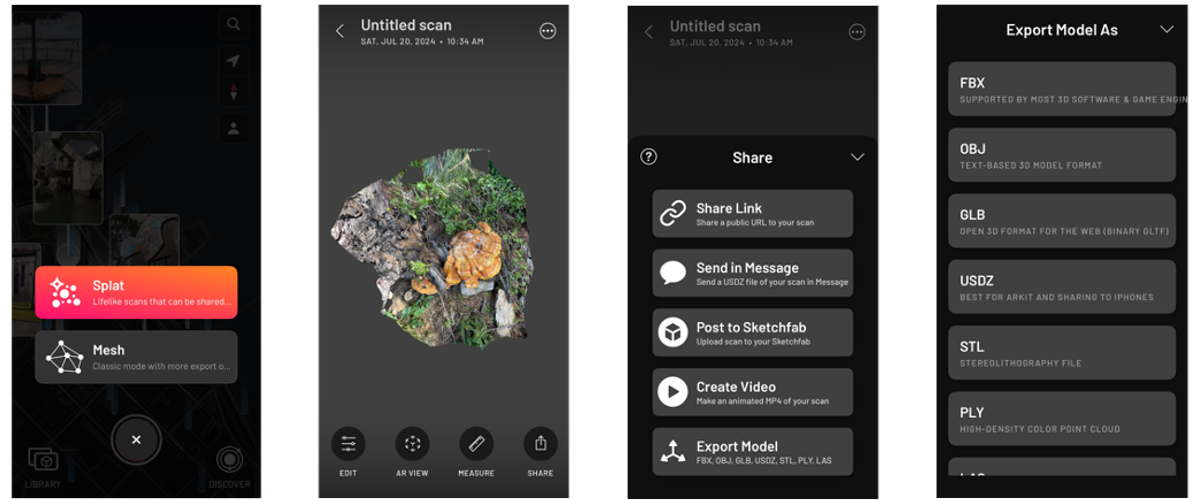Export model as USDZ
Viewport: 1200px width, 500px height.
click(1062, 287)
